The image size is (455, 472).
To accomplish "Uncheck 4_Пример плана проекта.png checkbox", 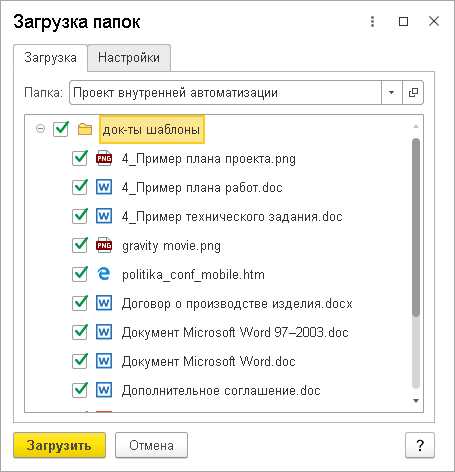I will click(x=80, y=158).
